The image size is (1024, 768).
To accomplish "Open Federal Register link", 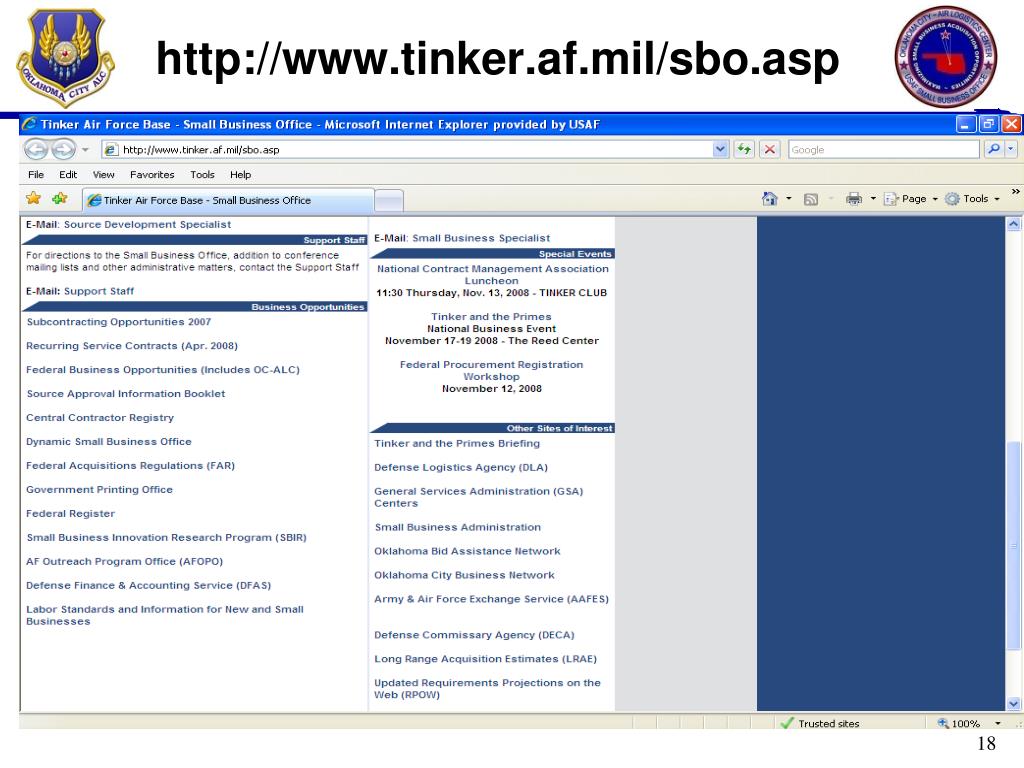I will point(71,513).
